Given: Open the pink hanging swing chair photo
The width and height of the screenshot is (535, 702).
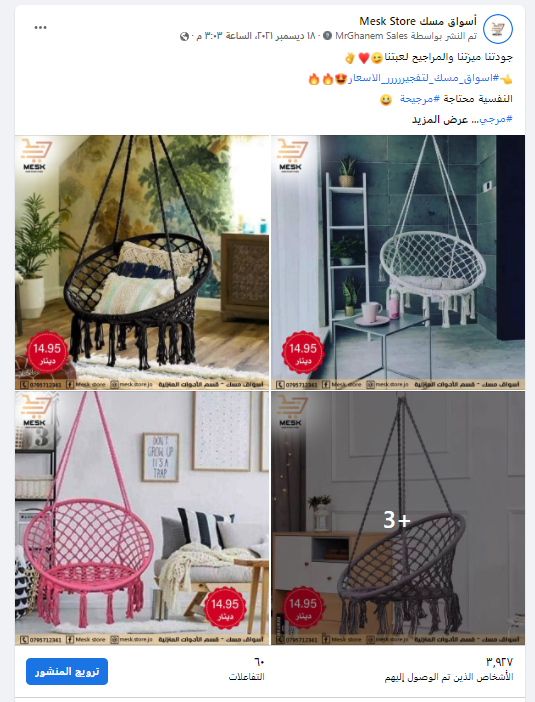Looking at the screenshot, I should pyautogui.click(x=142, y=518).
